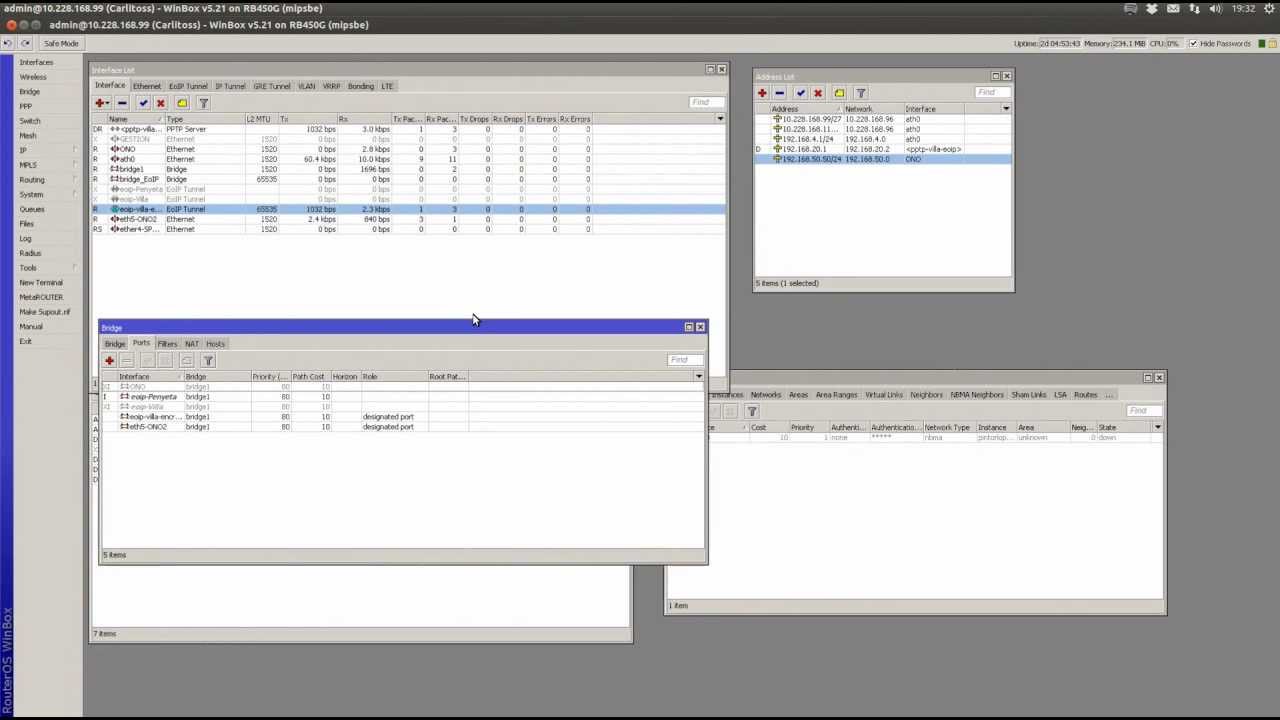1280x720 pixels.
Task: Open LSA tab in OSPF window
Action: (1060, 395)
